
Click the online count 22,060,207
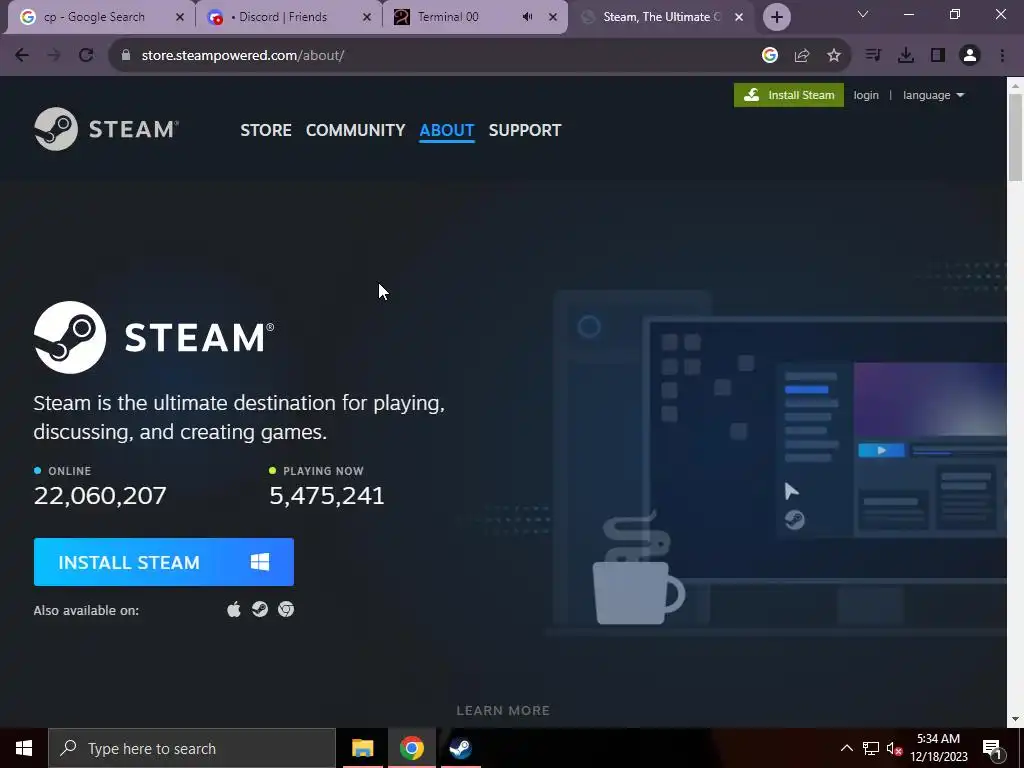pos(100,496)
